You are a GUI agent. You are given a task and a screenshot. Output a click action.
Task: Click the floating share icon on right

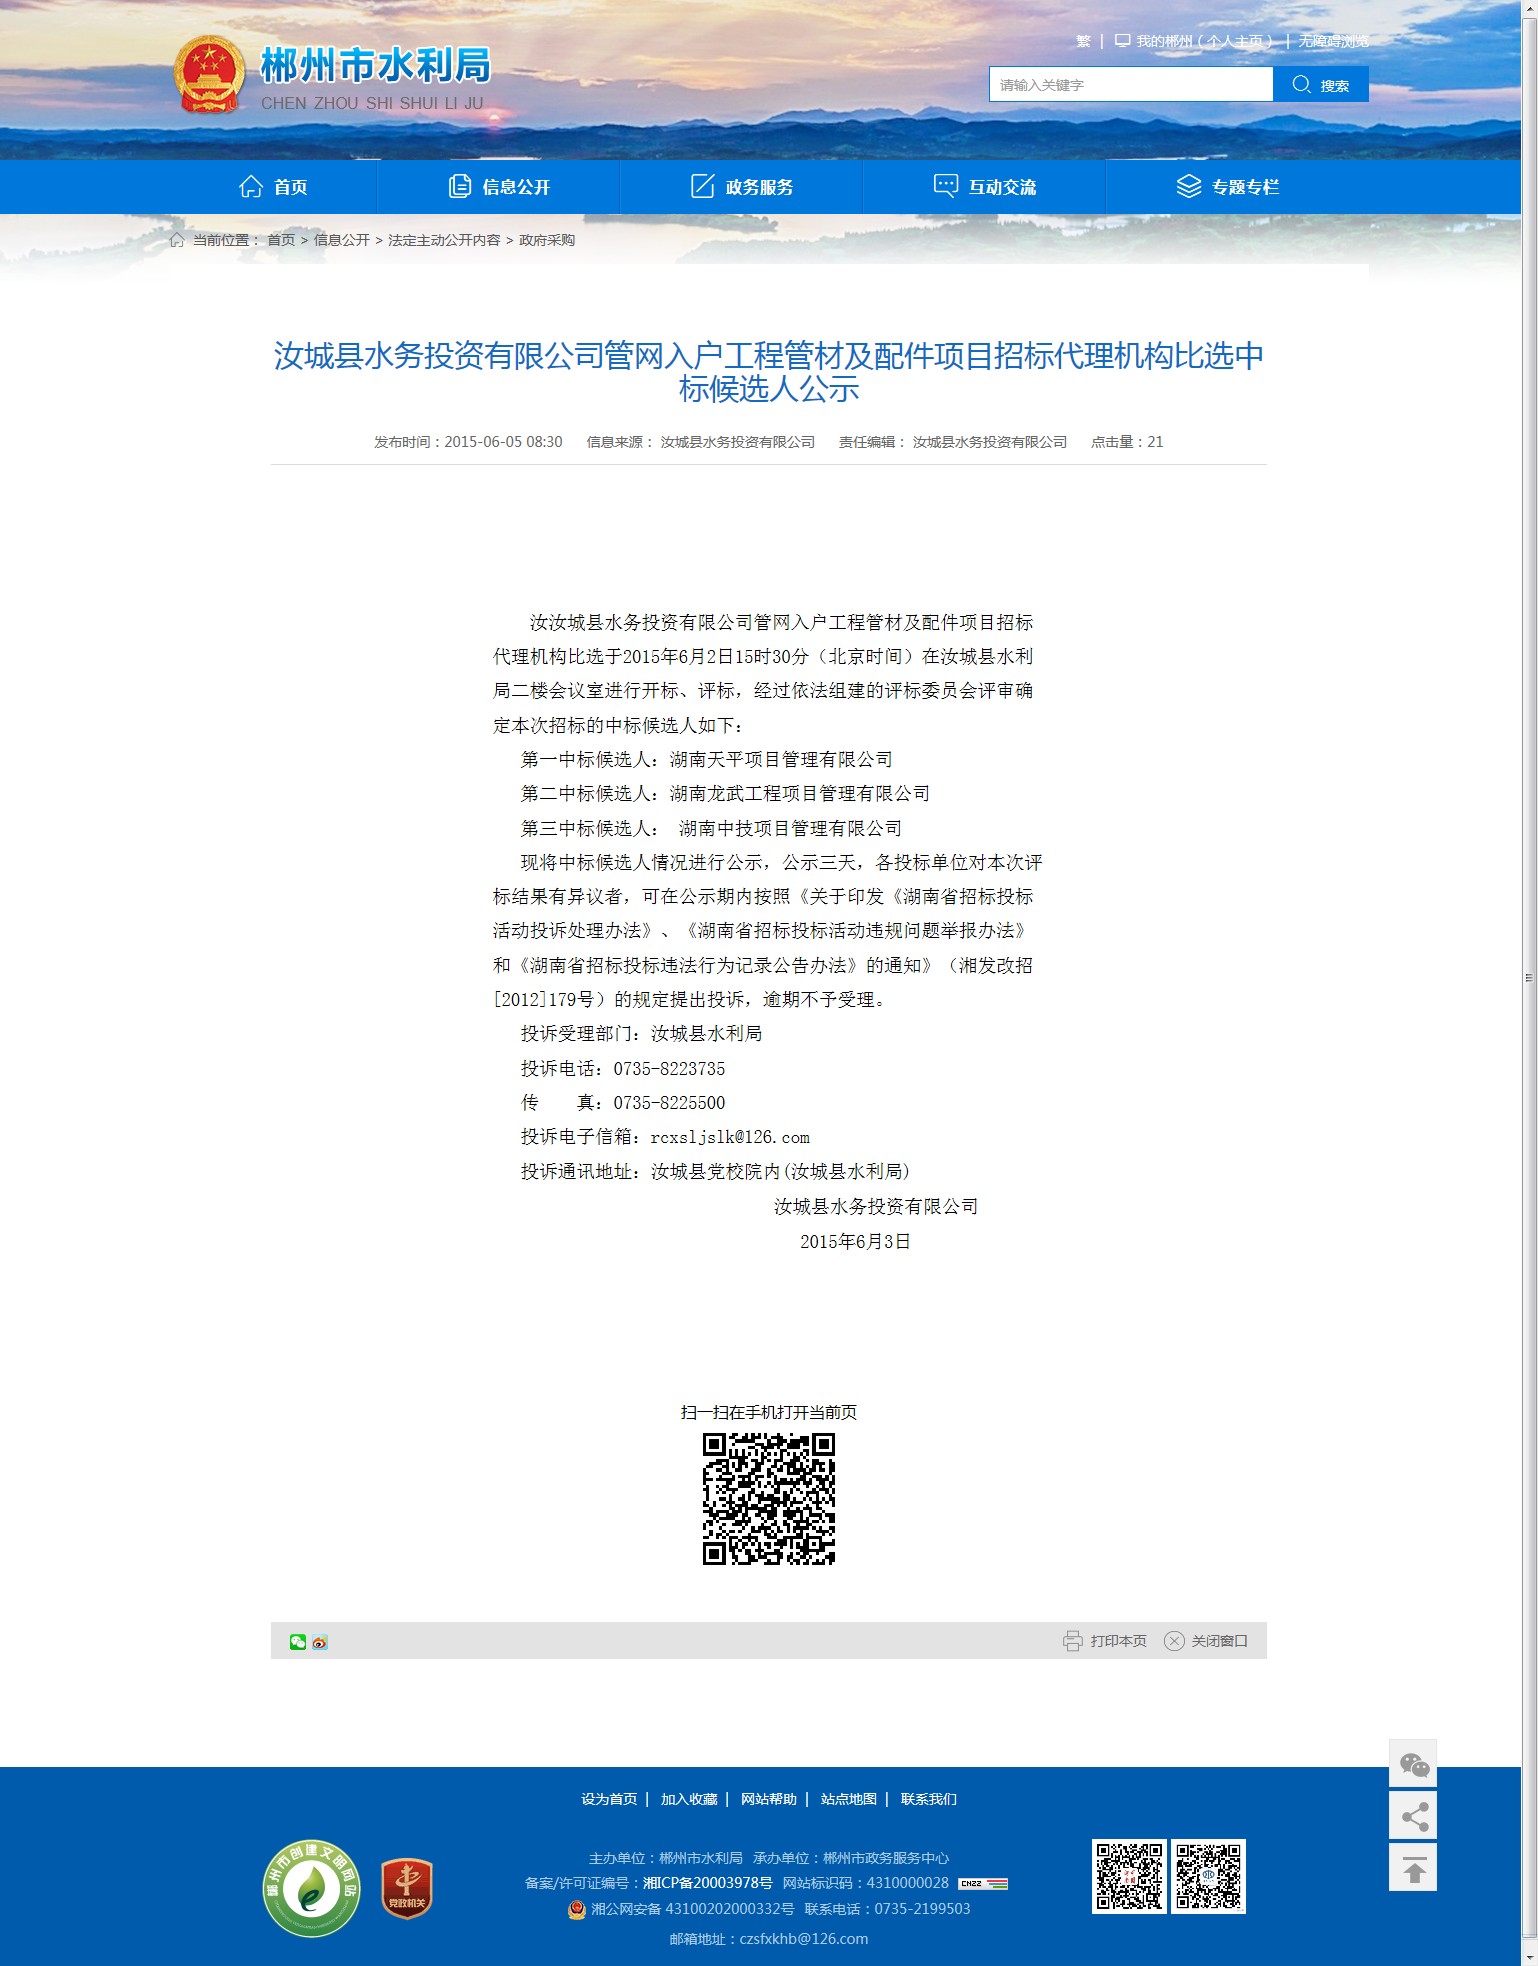[1413, 1816]
